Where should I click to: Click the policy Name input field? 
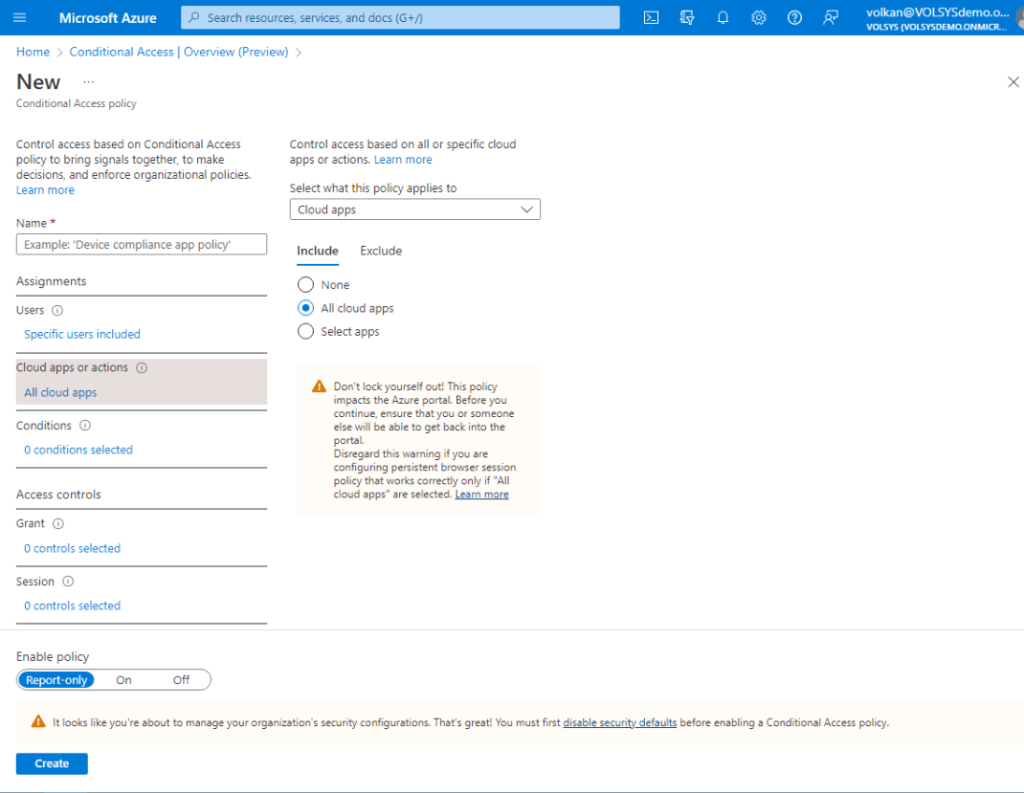[x=142, y=245]
